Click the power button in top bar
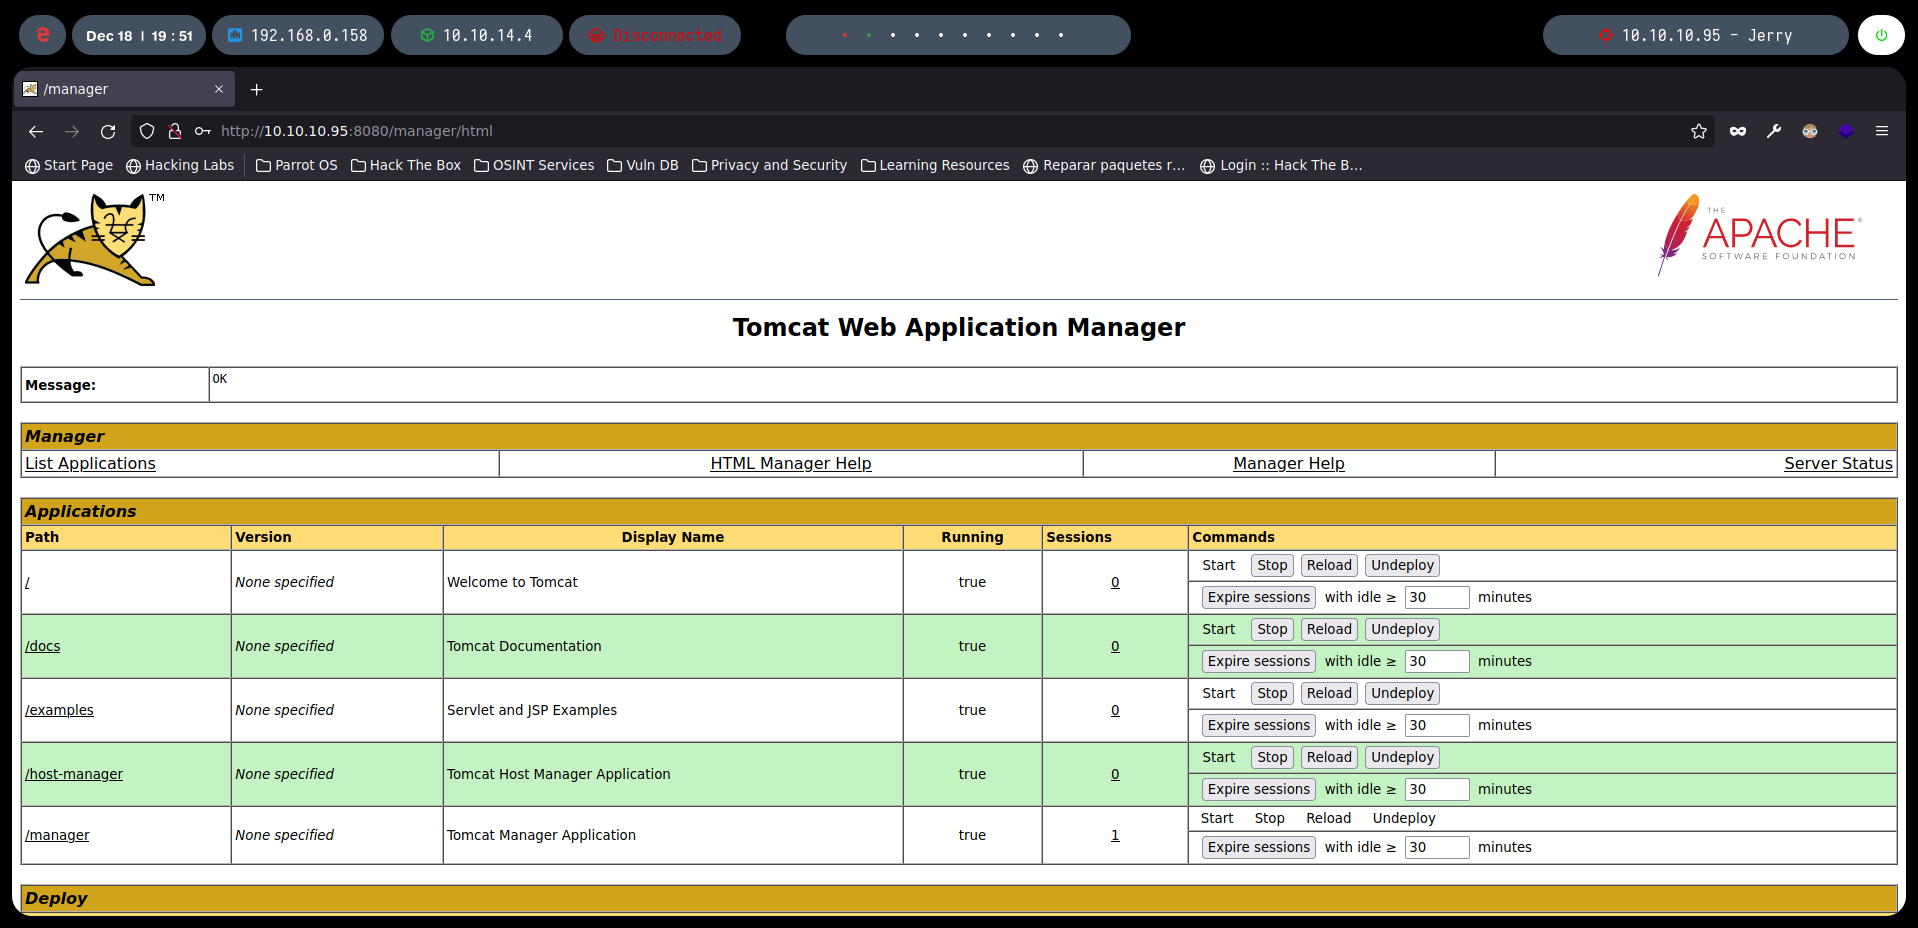This screenshot has width=1918, height=928. 1881,35
